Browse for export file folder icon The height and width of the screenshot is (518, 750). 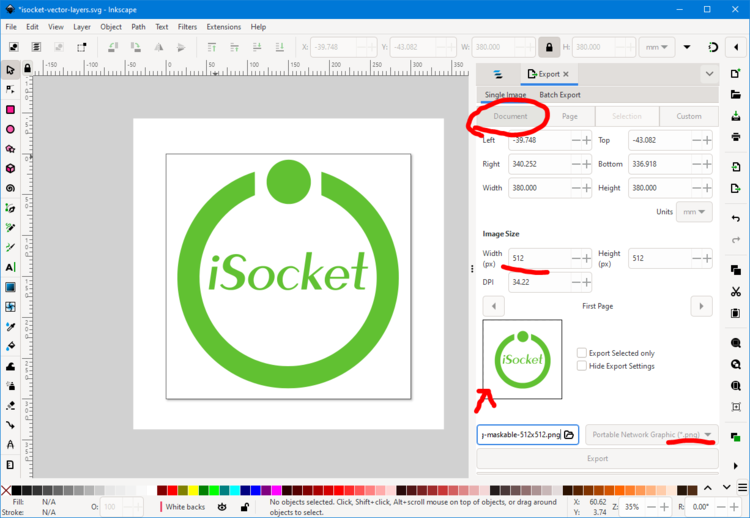(569, 435)
